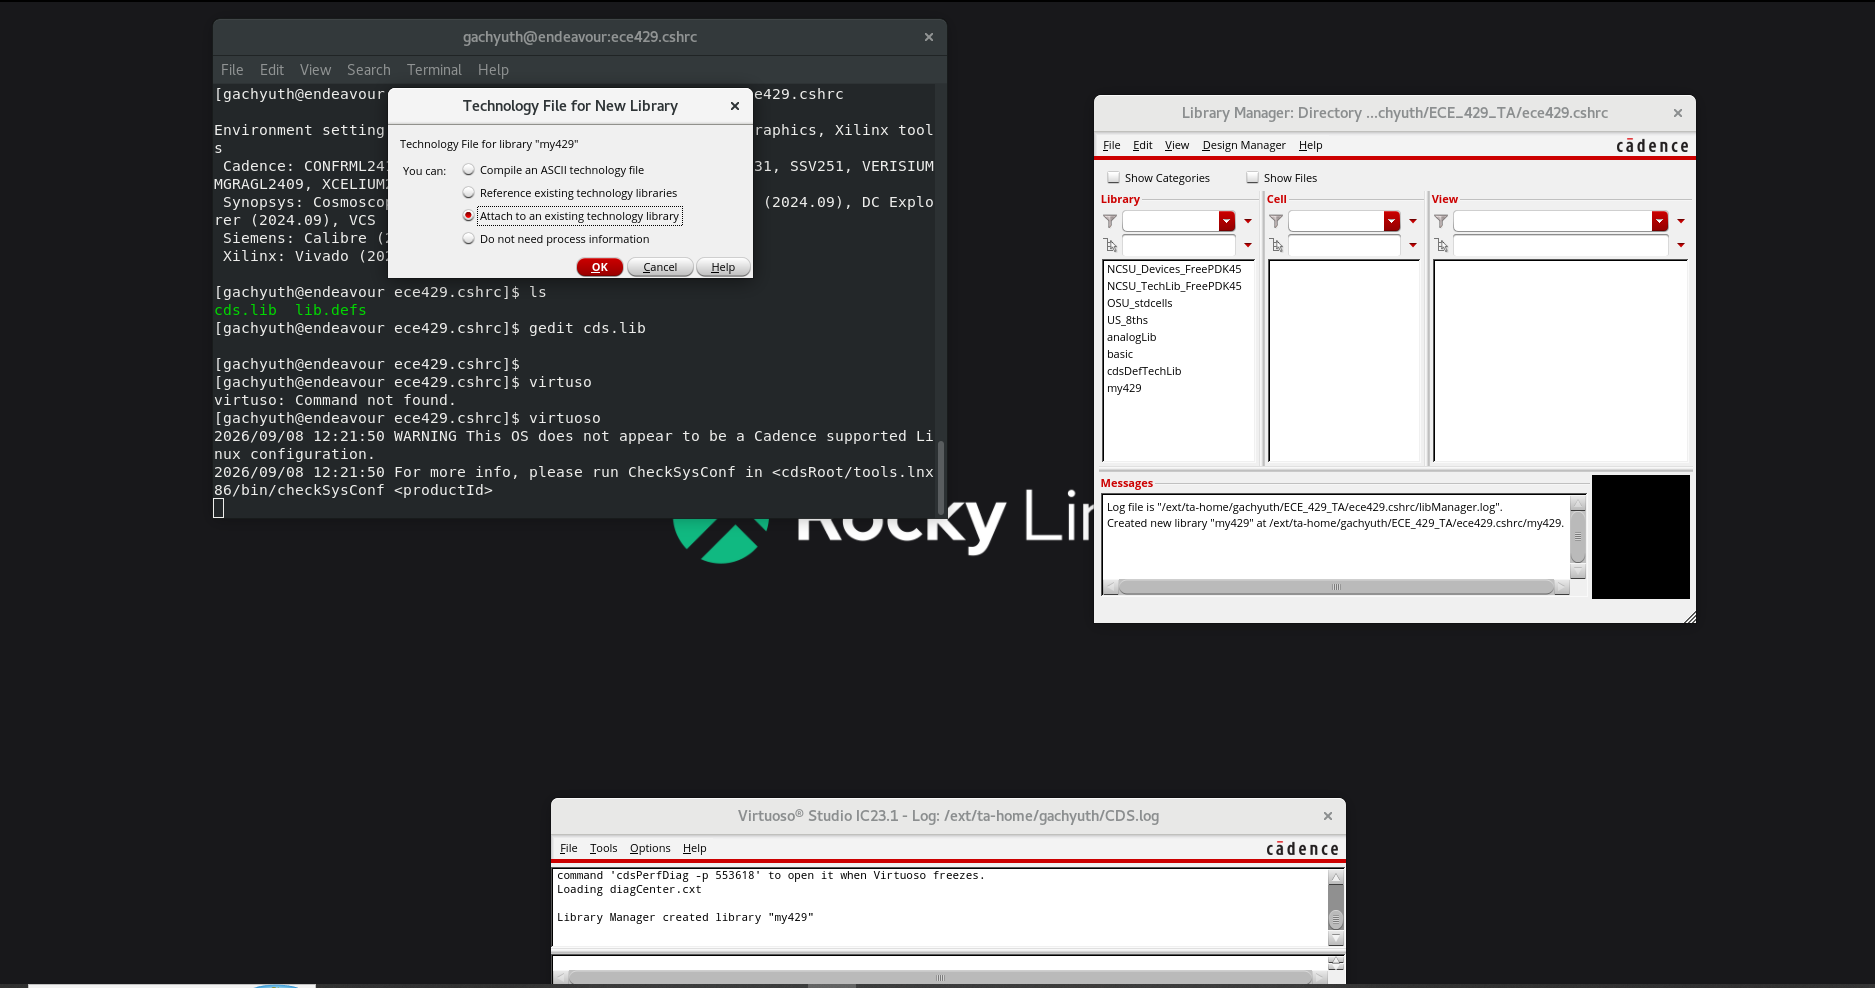Select analogLib library

point(1131,337)
